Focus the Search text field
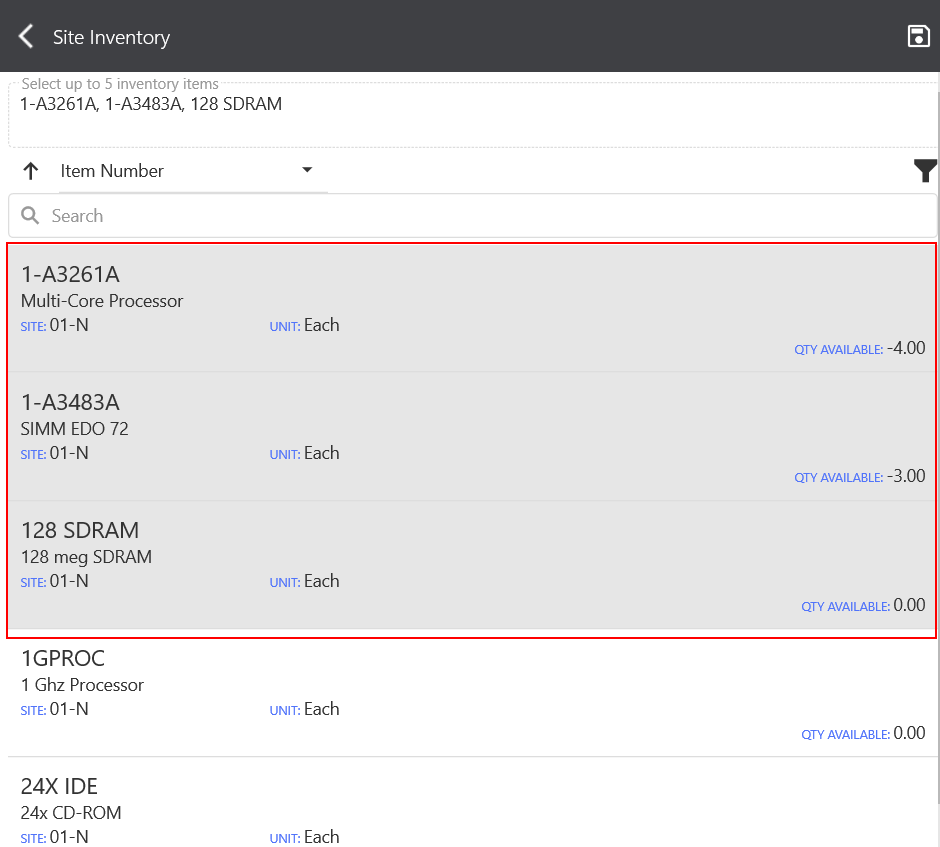Viewport: 940px width, 847px height. [480, 216]
